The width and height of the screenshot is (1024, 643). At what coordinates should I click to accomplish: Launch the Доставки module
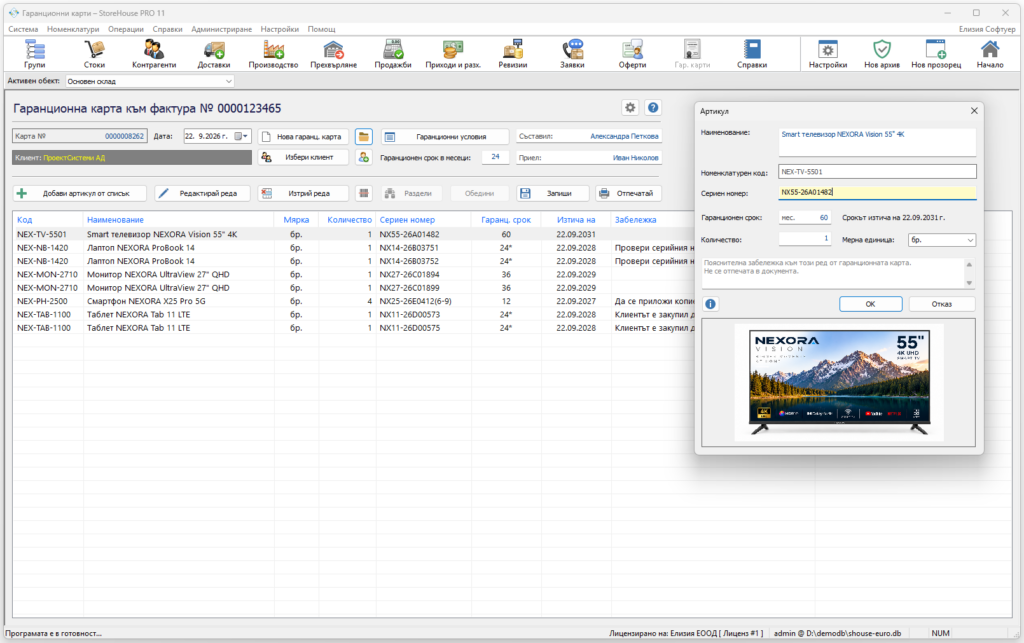coord(214,54)
